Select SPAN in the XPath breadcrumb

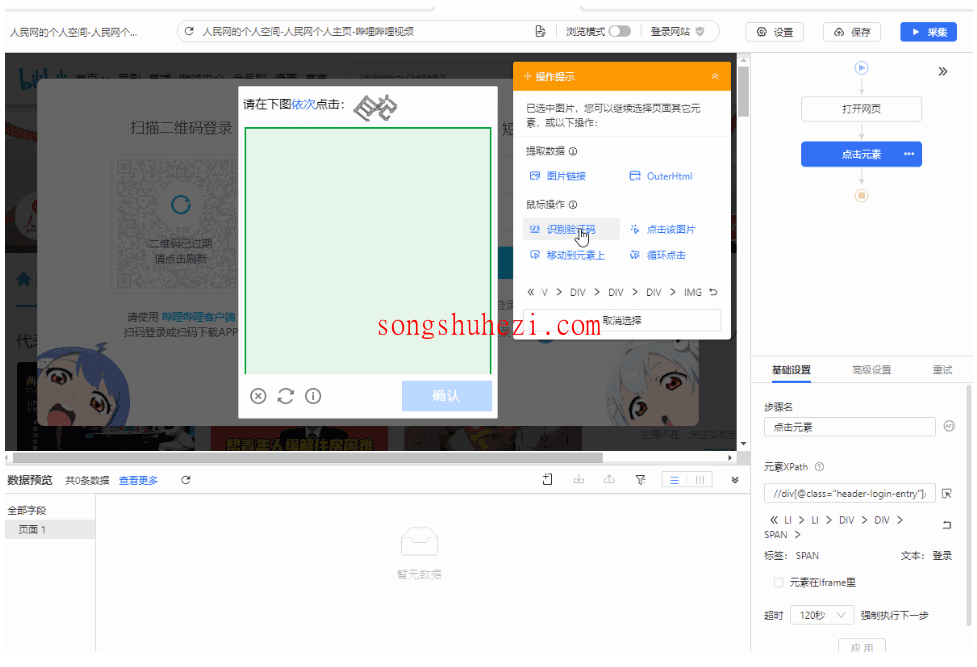click(776, 535)
